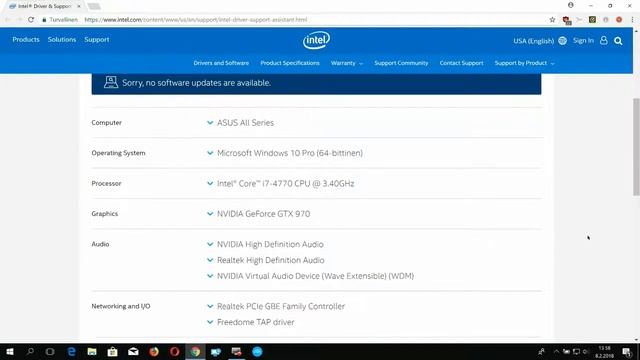Click the Intel logo in header

(x=316, y=40)
